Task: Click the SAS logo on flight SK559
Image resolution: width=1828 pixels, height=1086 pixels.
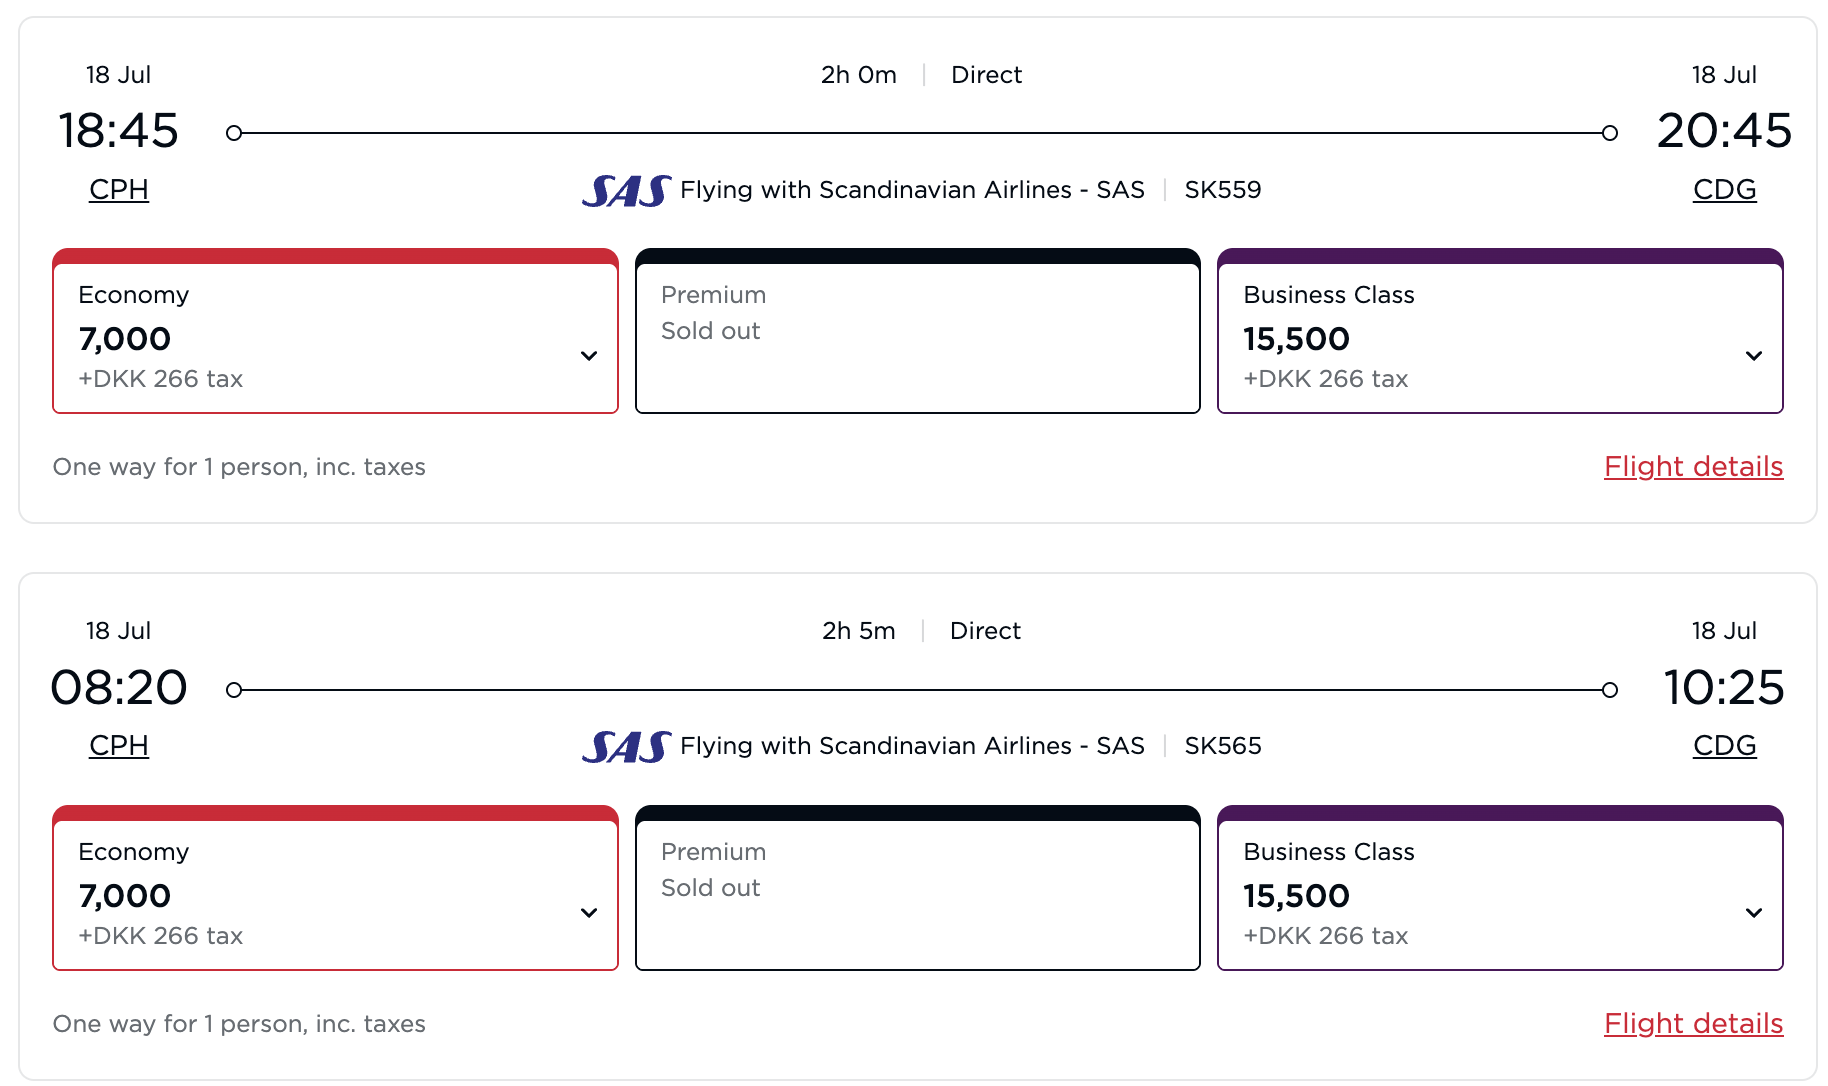Action: click(626, 190)
